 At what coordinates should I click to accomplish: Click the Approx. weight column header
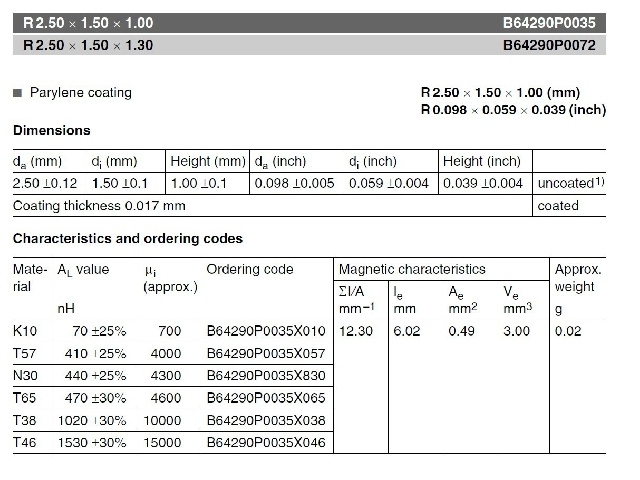577,278
